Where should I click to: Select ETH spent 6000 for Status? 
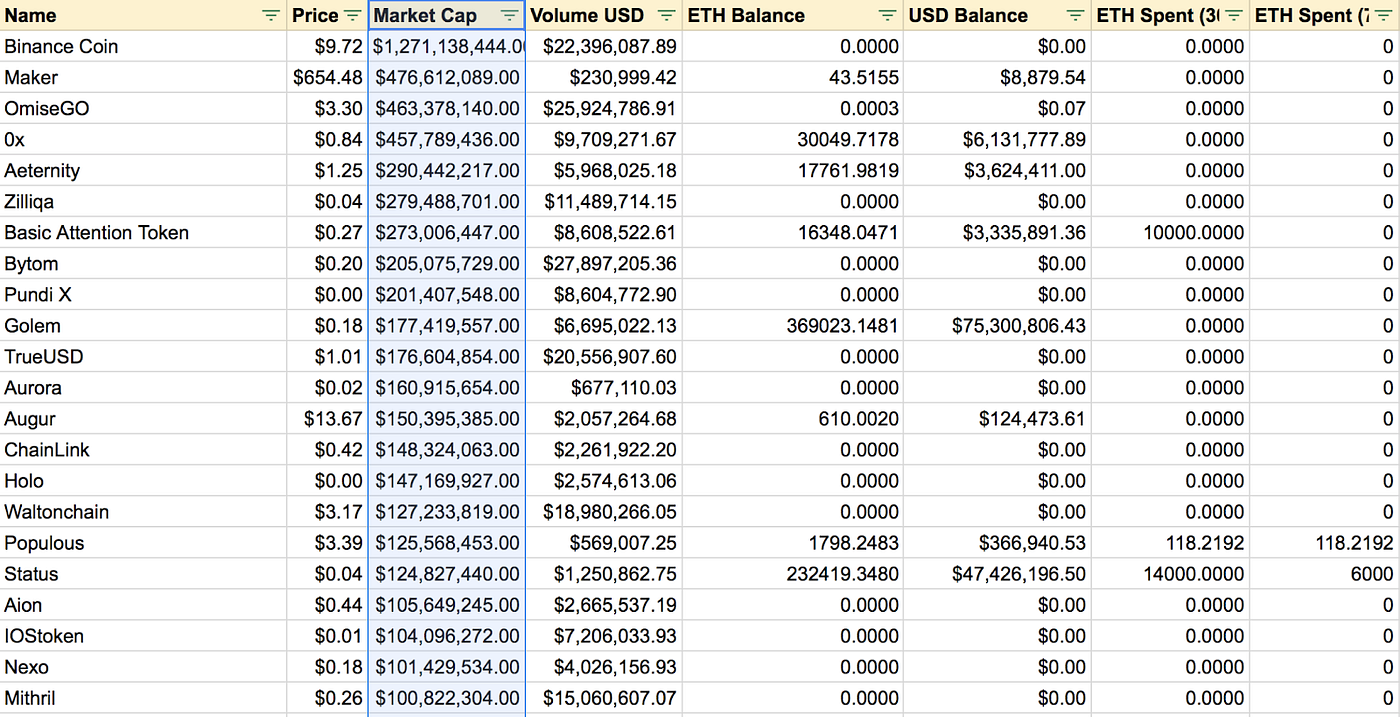pyautogui.click(x=1325, y=573)
